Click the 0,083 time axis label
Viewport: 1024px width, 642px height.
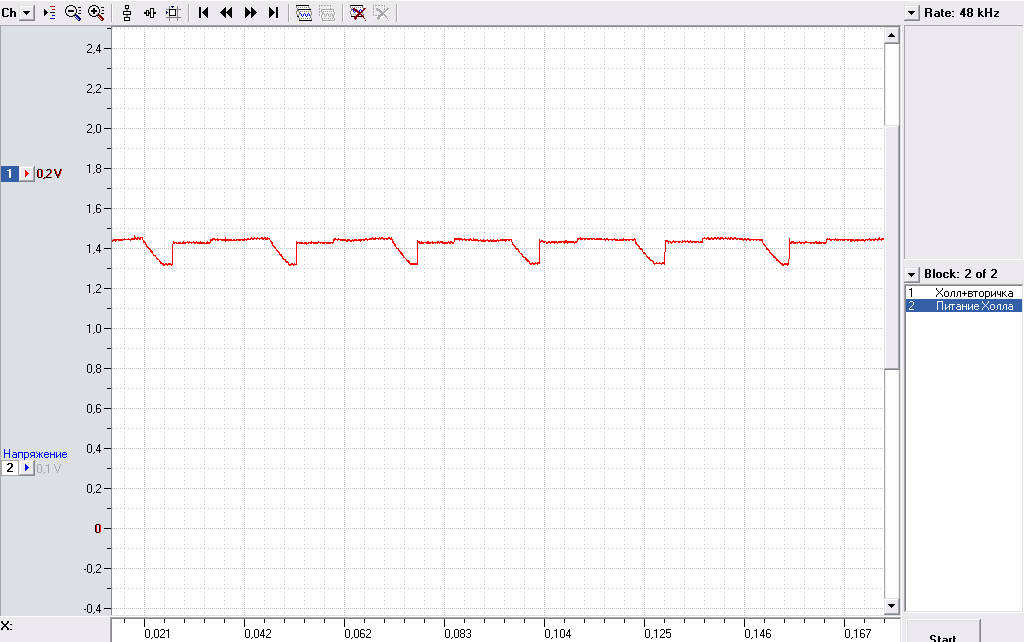[458, 634]
